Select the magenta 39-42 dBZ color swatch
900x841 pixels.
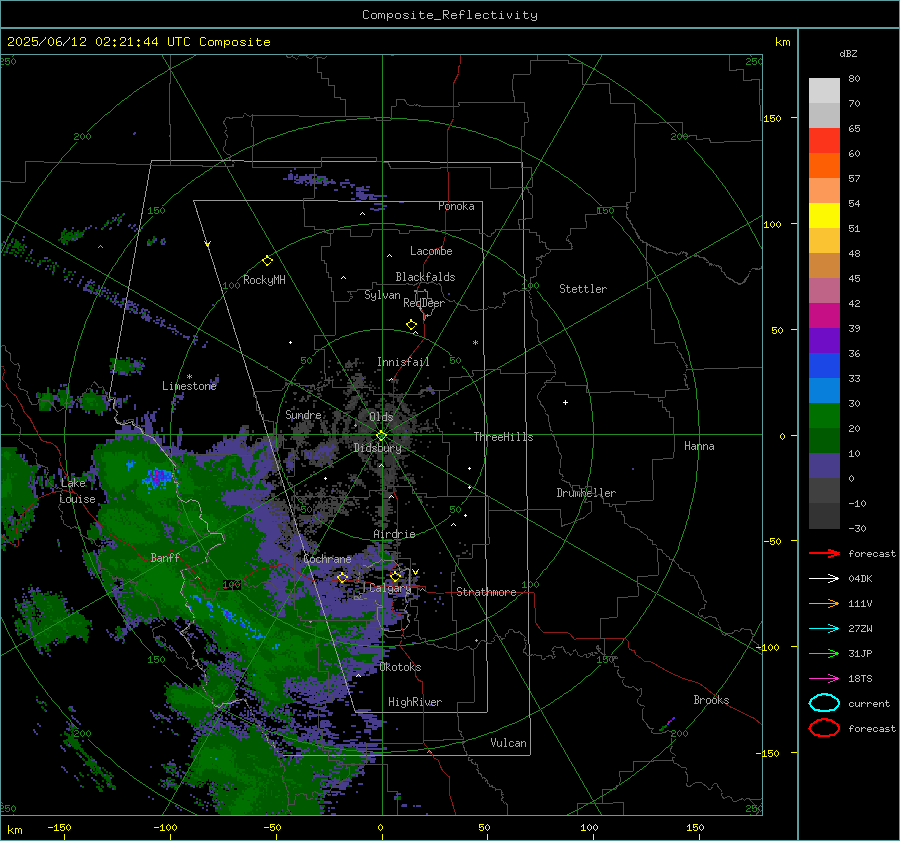pos(824,316)
